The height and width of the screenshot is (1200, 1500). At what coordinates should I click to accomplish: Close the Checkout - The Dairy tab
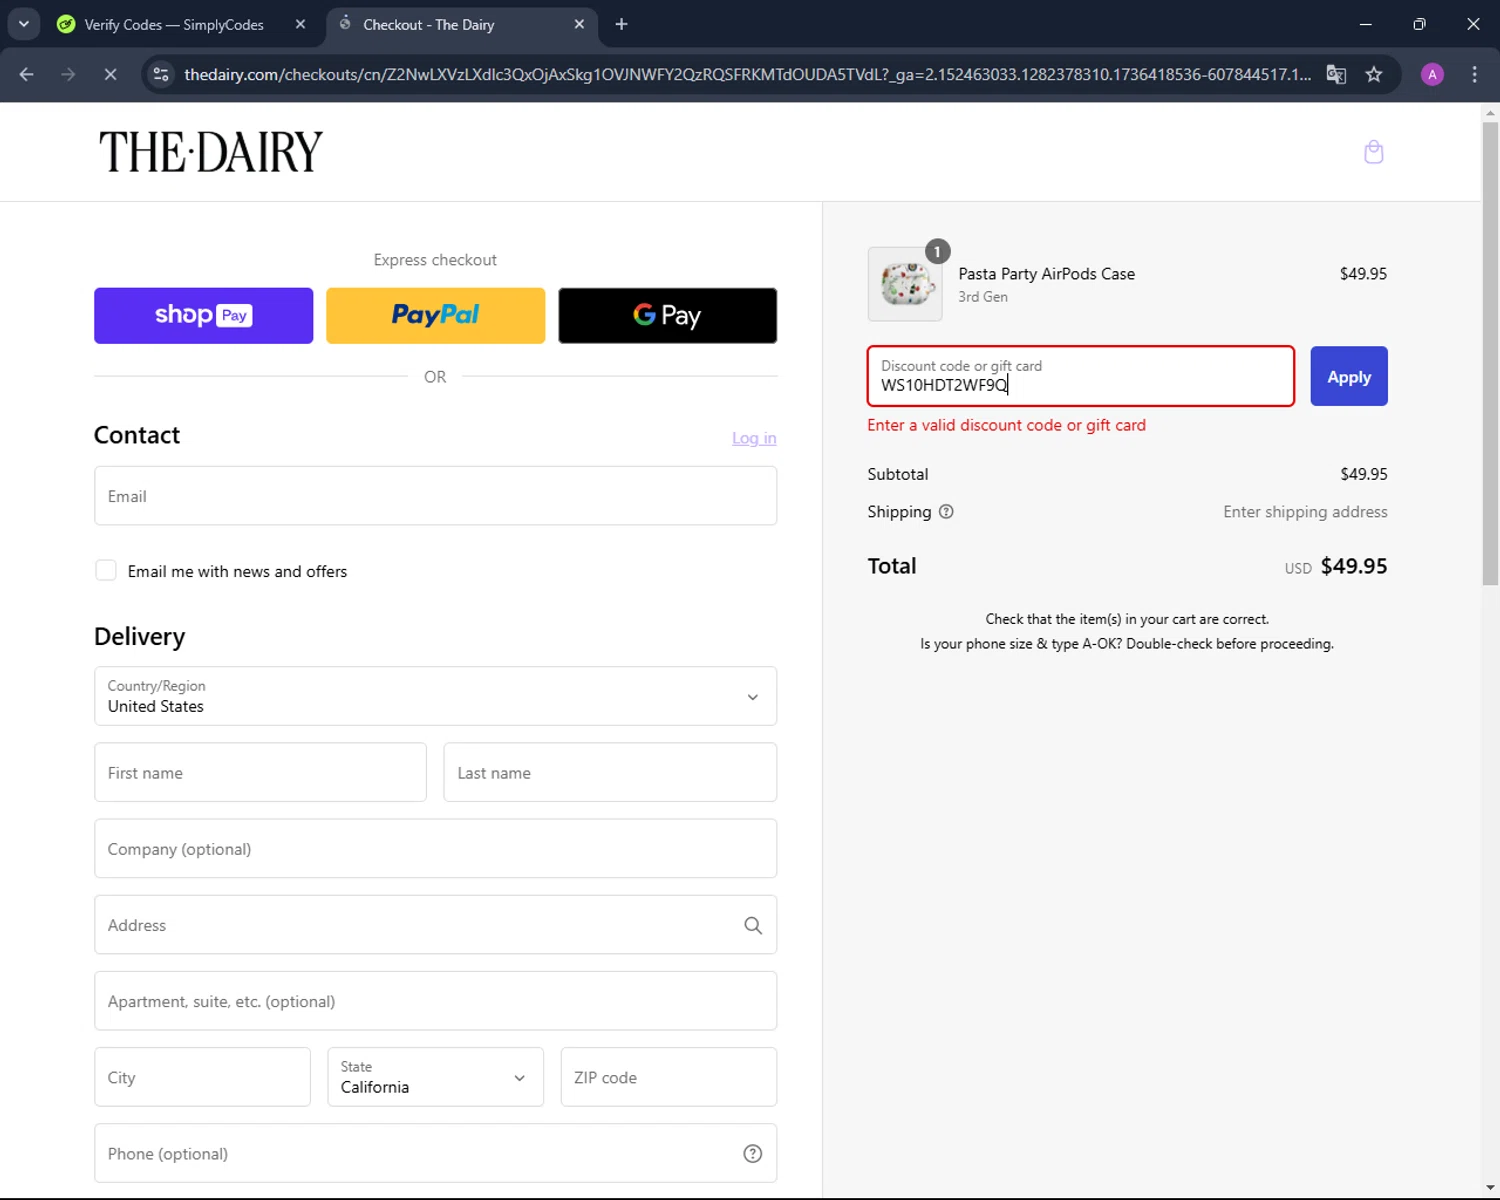coord(579,24)
